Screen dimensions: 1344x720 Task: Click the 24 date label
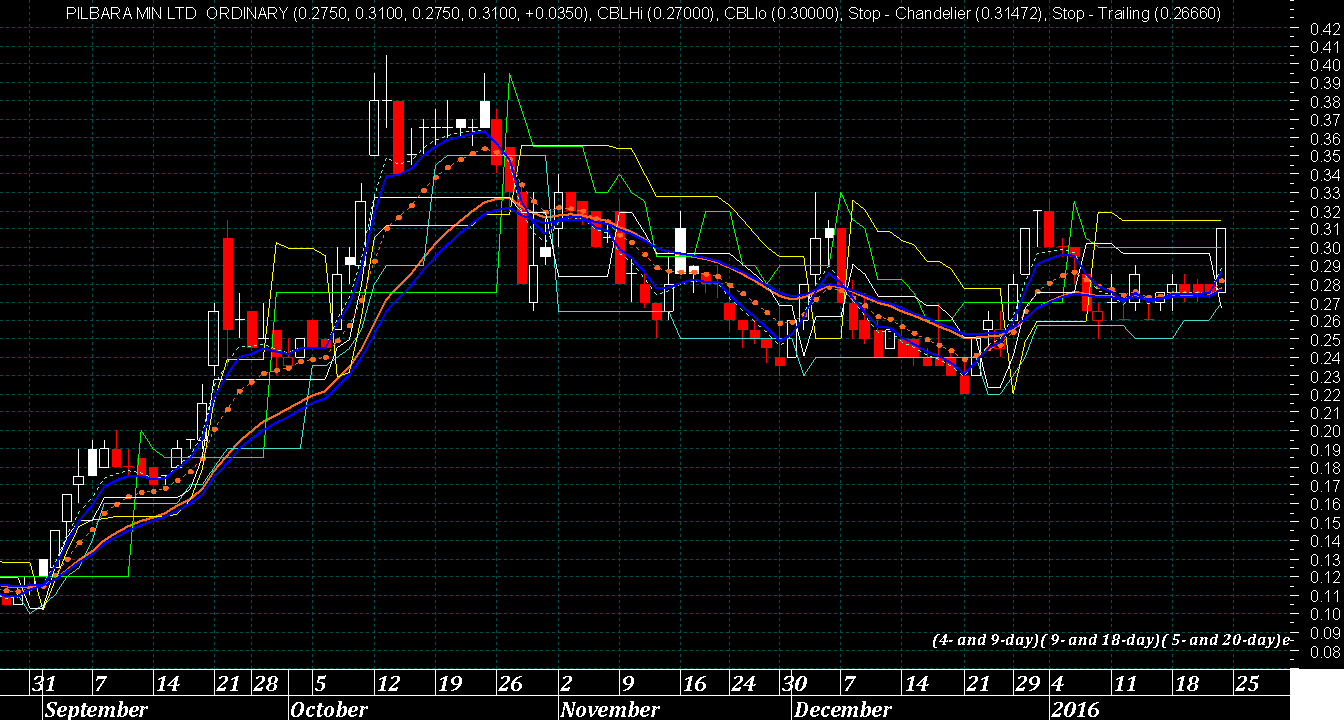744,684
